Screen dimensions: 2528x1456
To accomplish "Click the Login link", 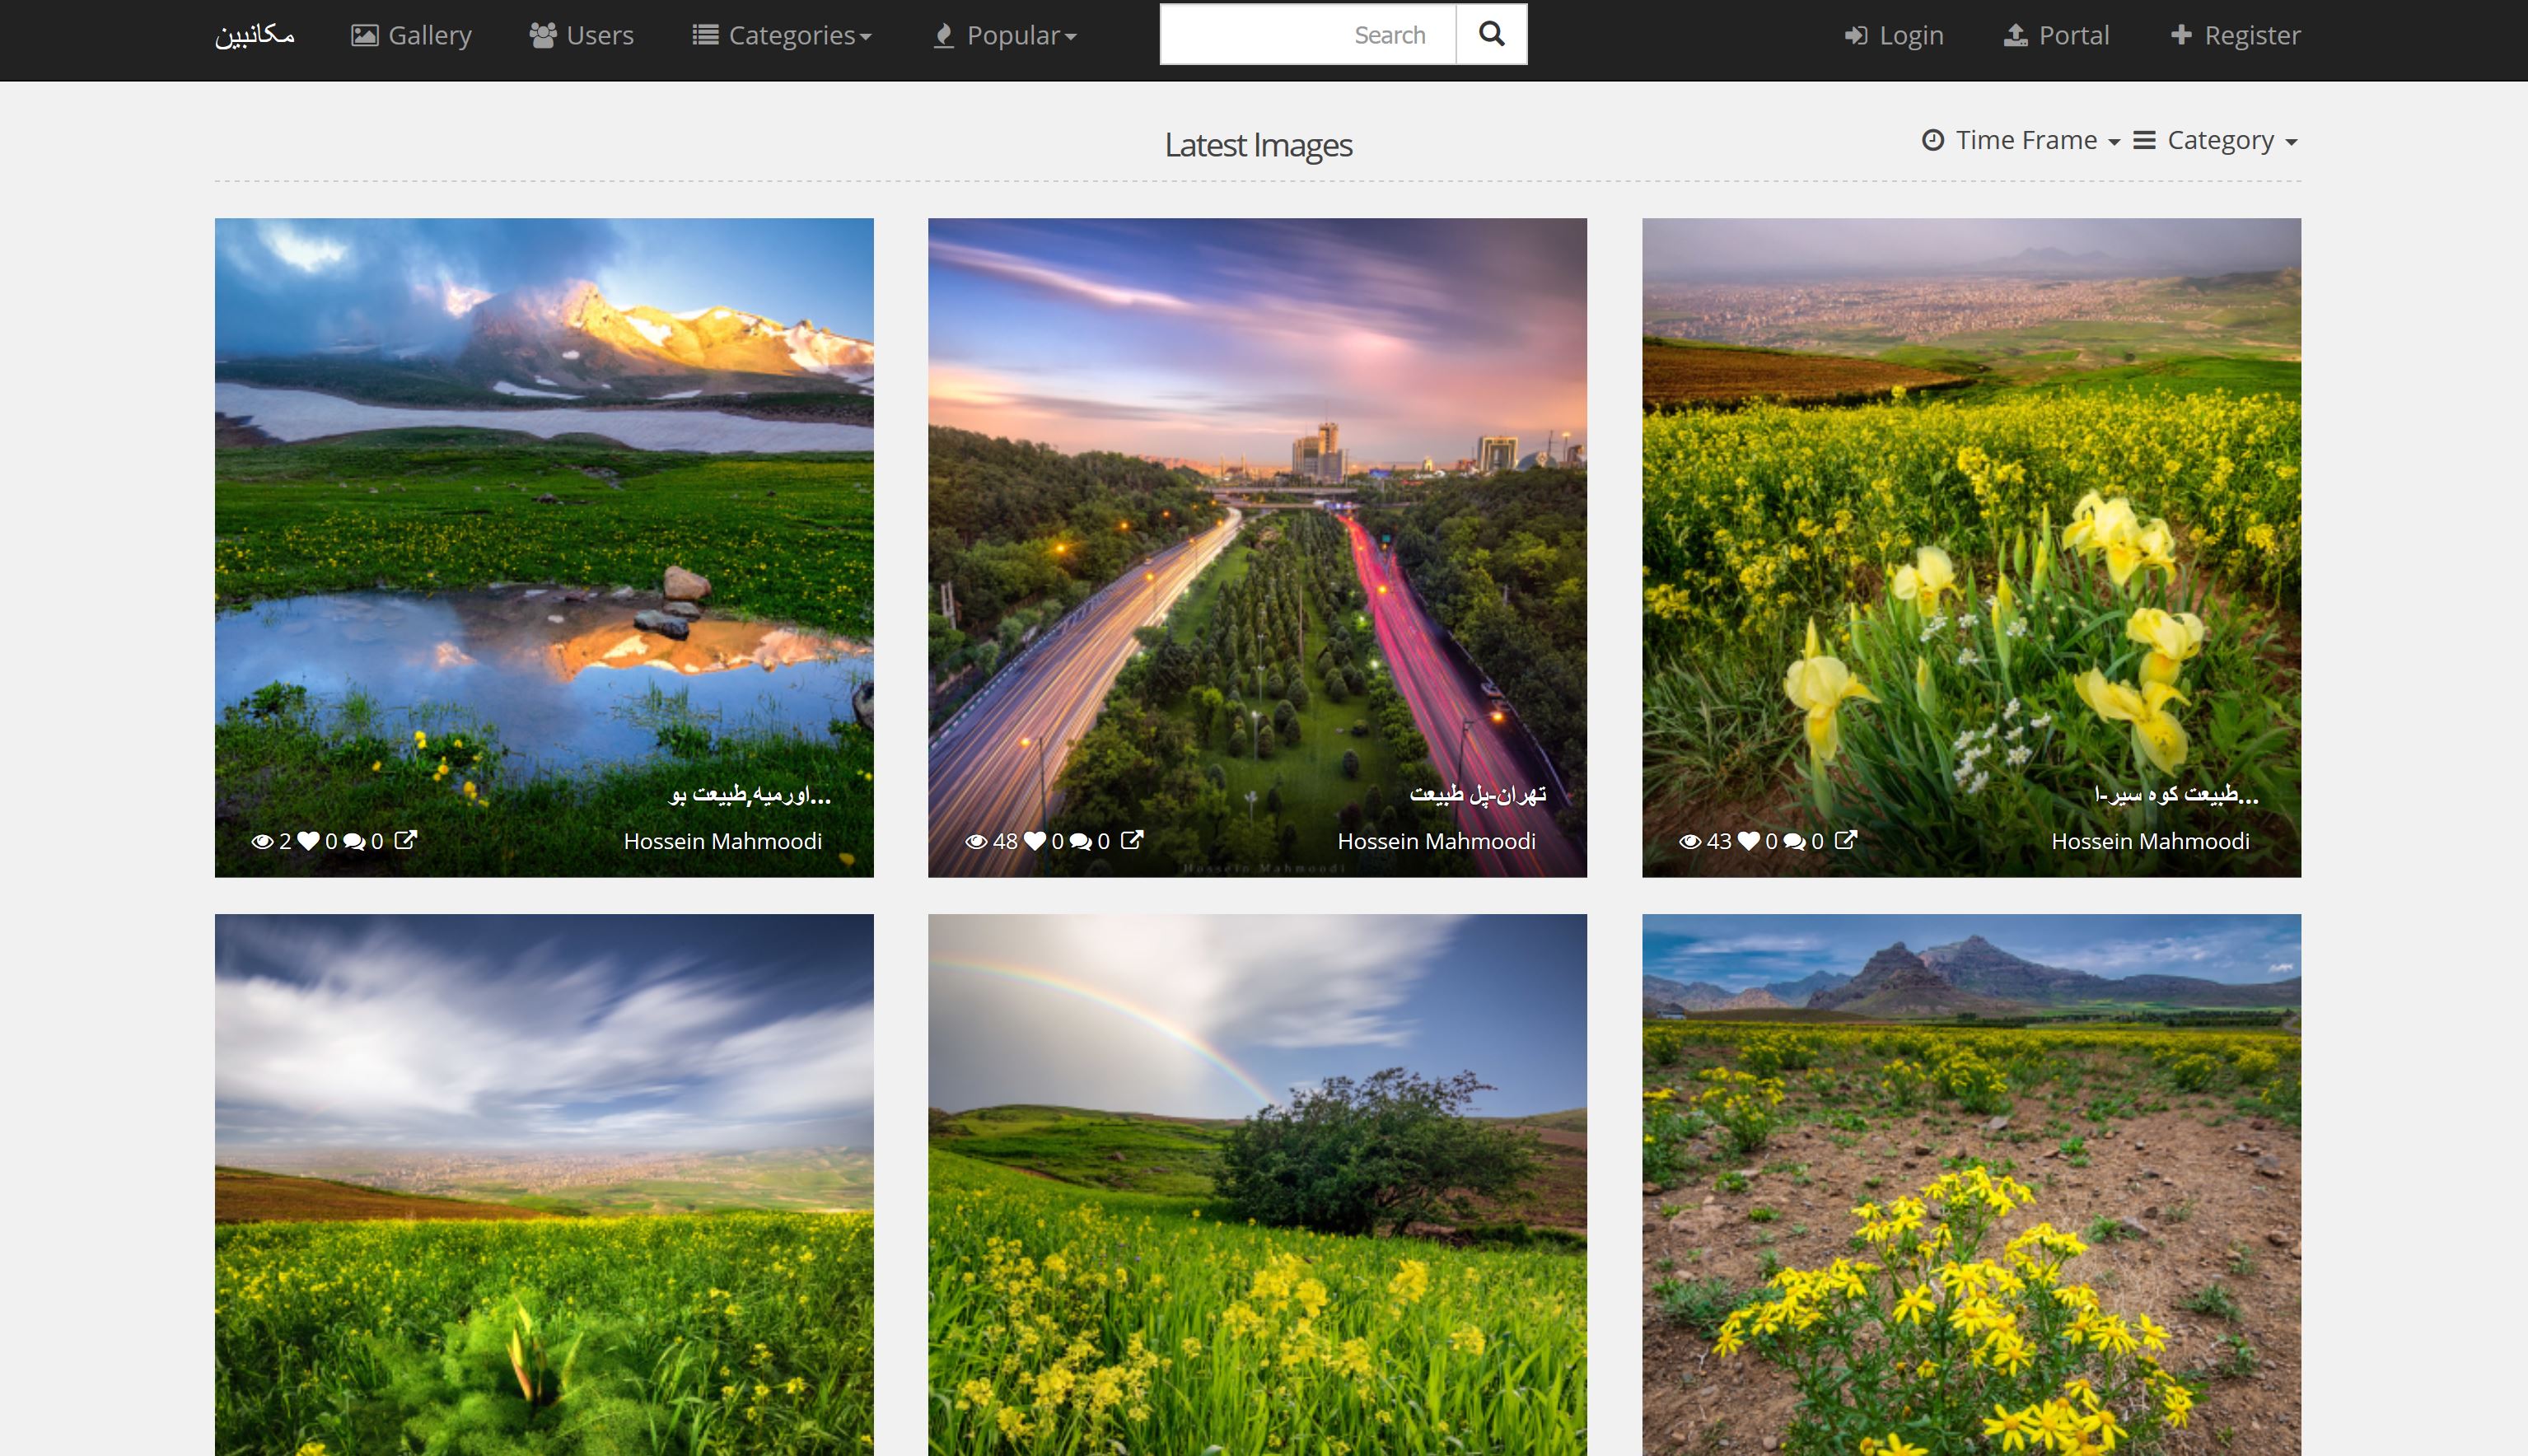I will click(1894, 36).
